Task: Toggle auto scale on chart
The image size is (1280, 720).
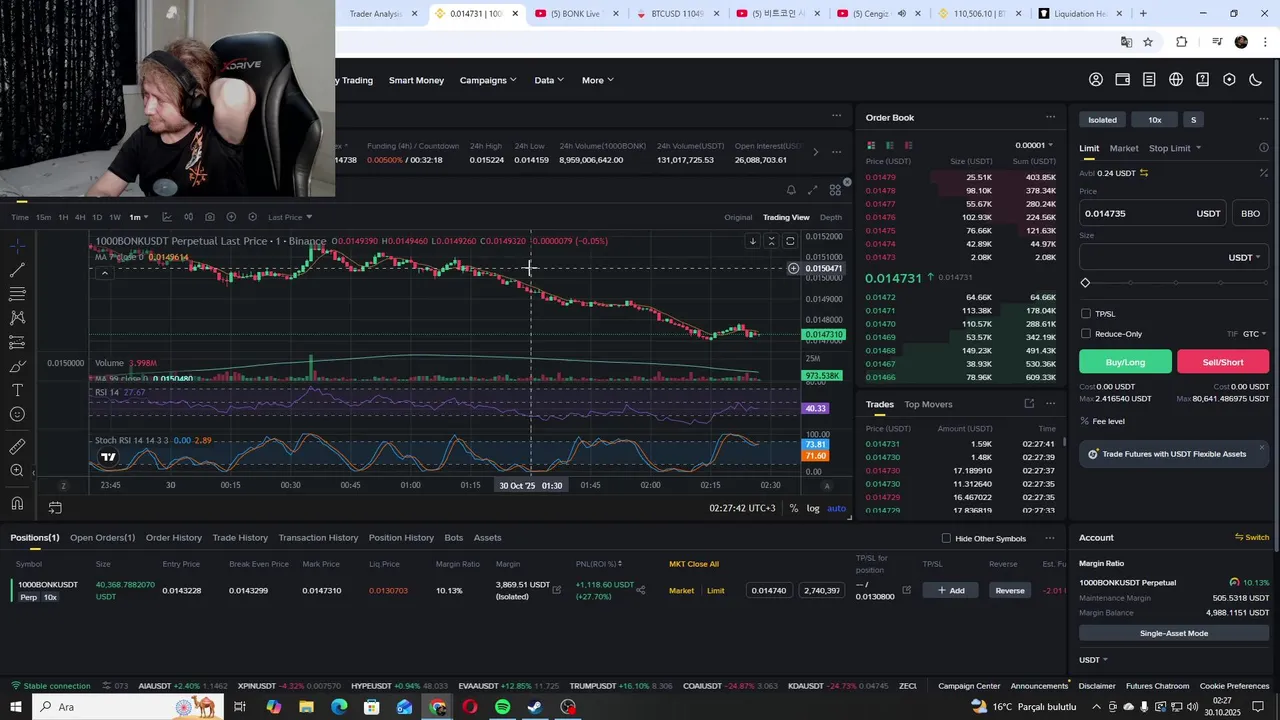Action: coord(837,508)
